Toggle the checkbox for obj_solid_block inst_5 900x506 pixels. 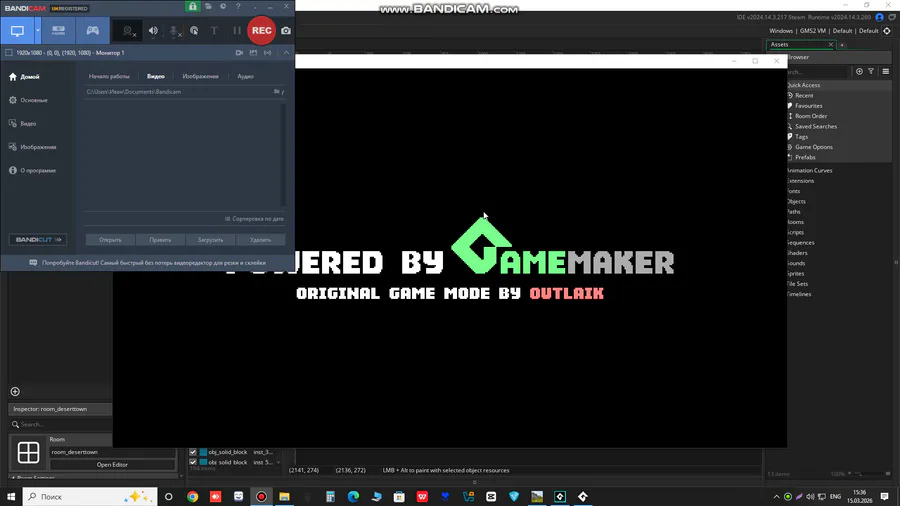tap(193, 462)
